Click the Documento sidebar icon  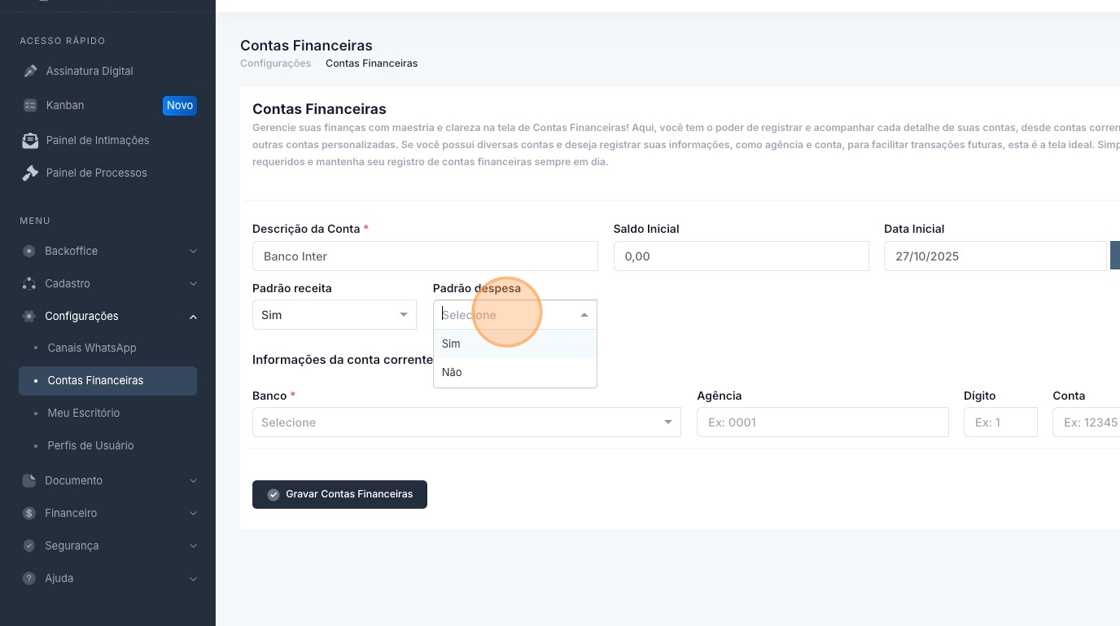coord(29,481)
